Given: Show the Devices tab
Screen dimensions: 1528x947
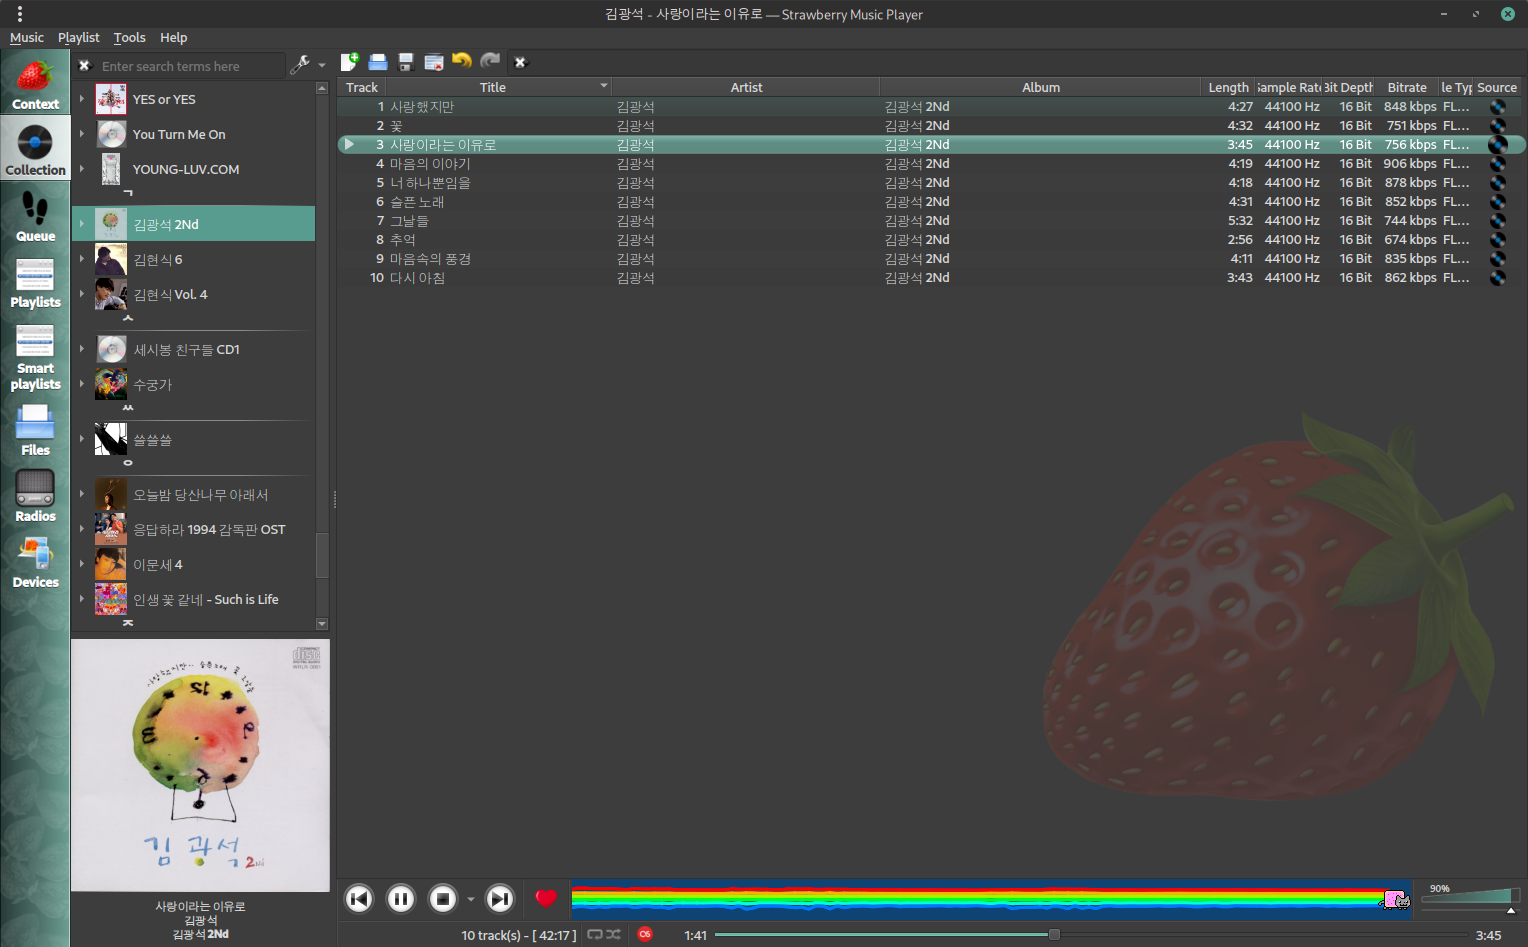Looking at the screenshot, I should pyautogui.click(x=35, y=561).
